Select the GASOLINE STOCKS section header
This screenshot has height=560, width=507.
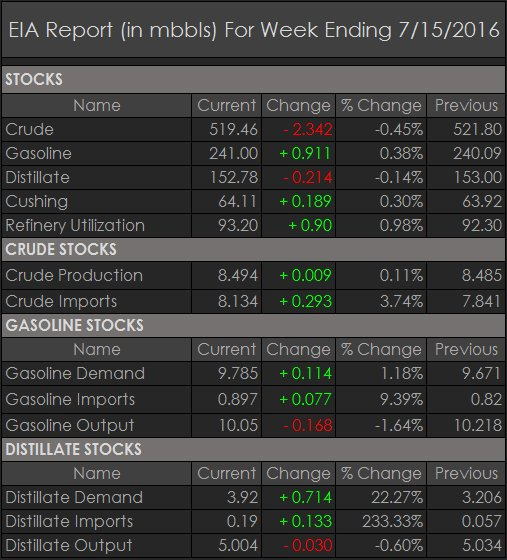point(254,325)
